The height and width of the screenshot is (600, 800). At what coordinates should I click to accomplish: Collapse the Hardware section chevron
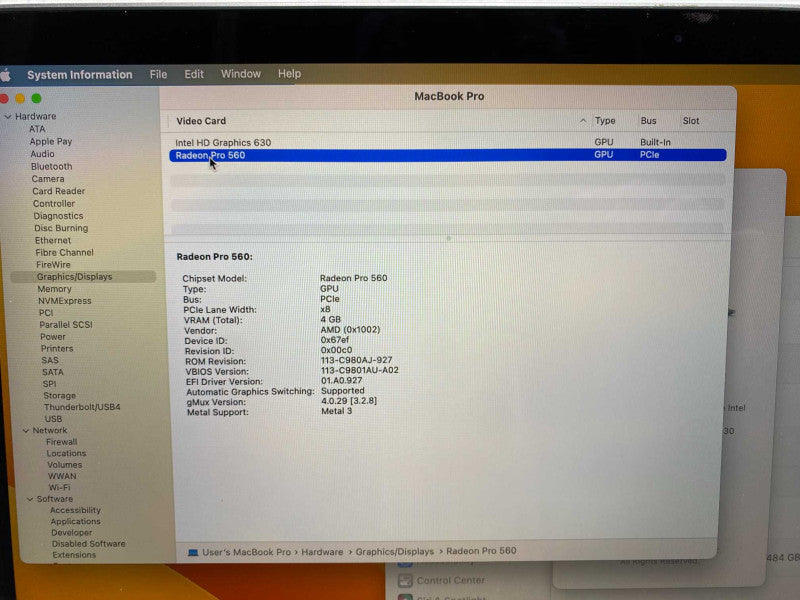pos(8,116)
